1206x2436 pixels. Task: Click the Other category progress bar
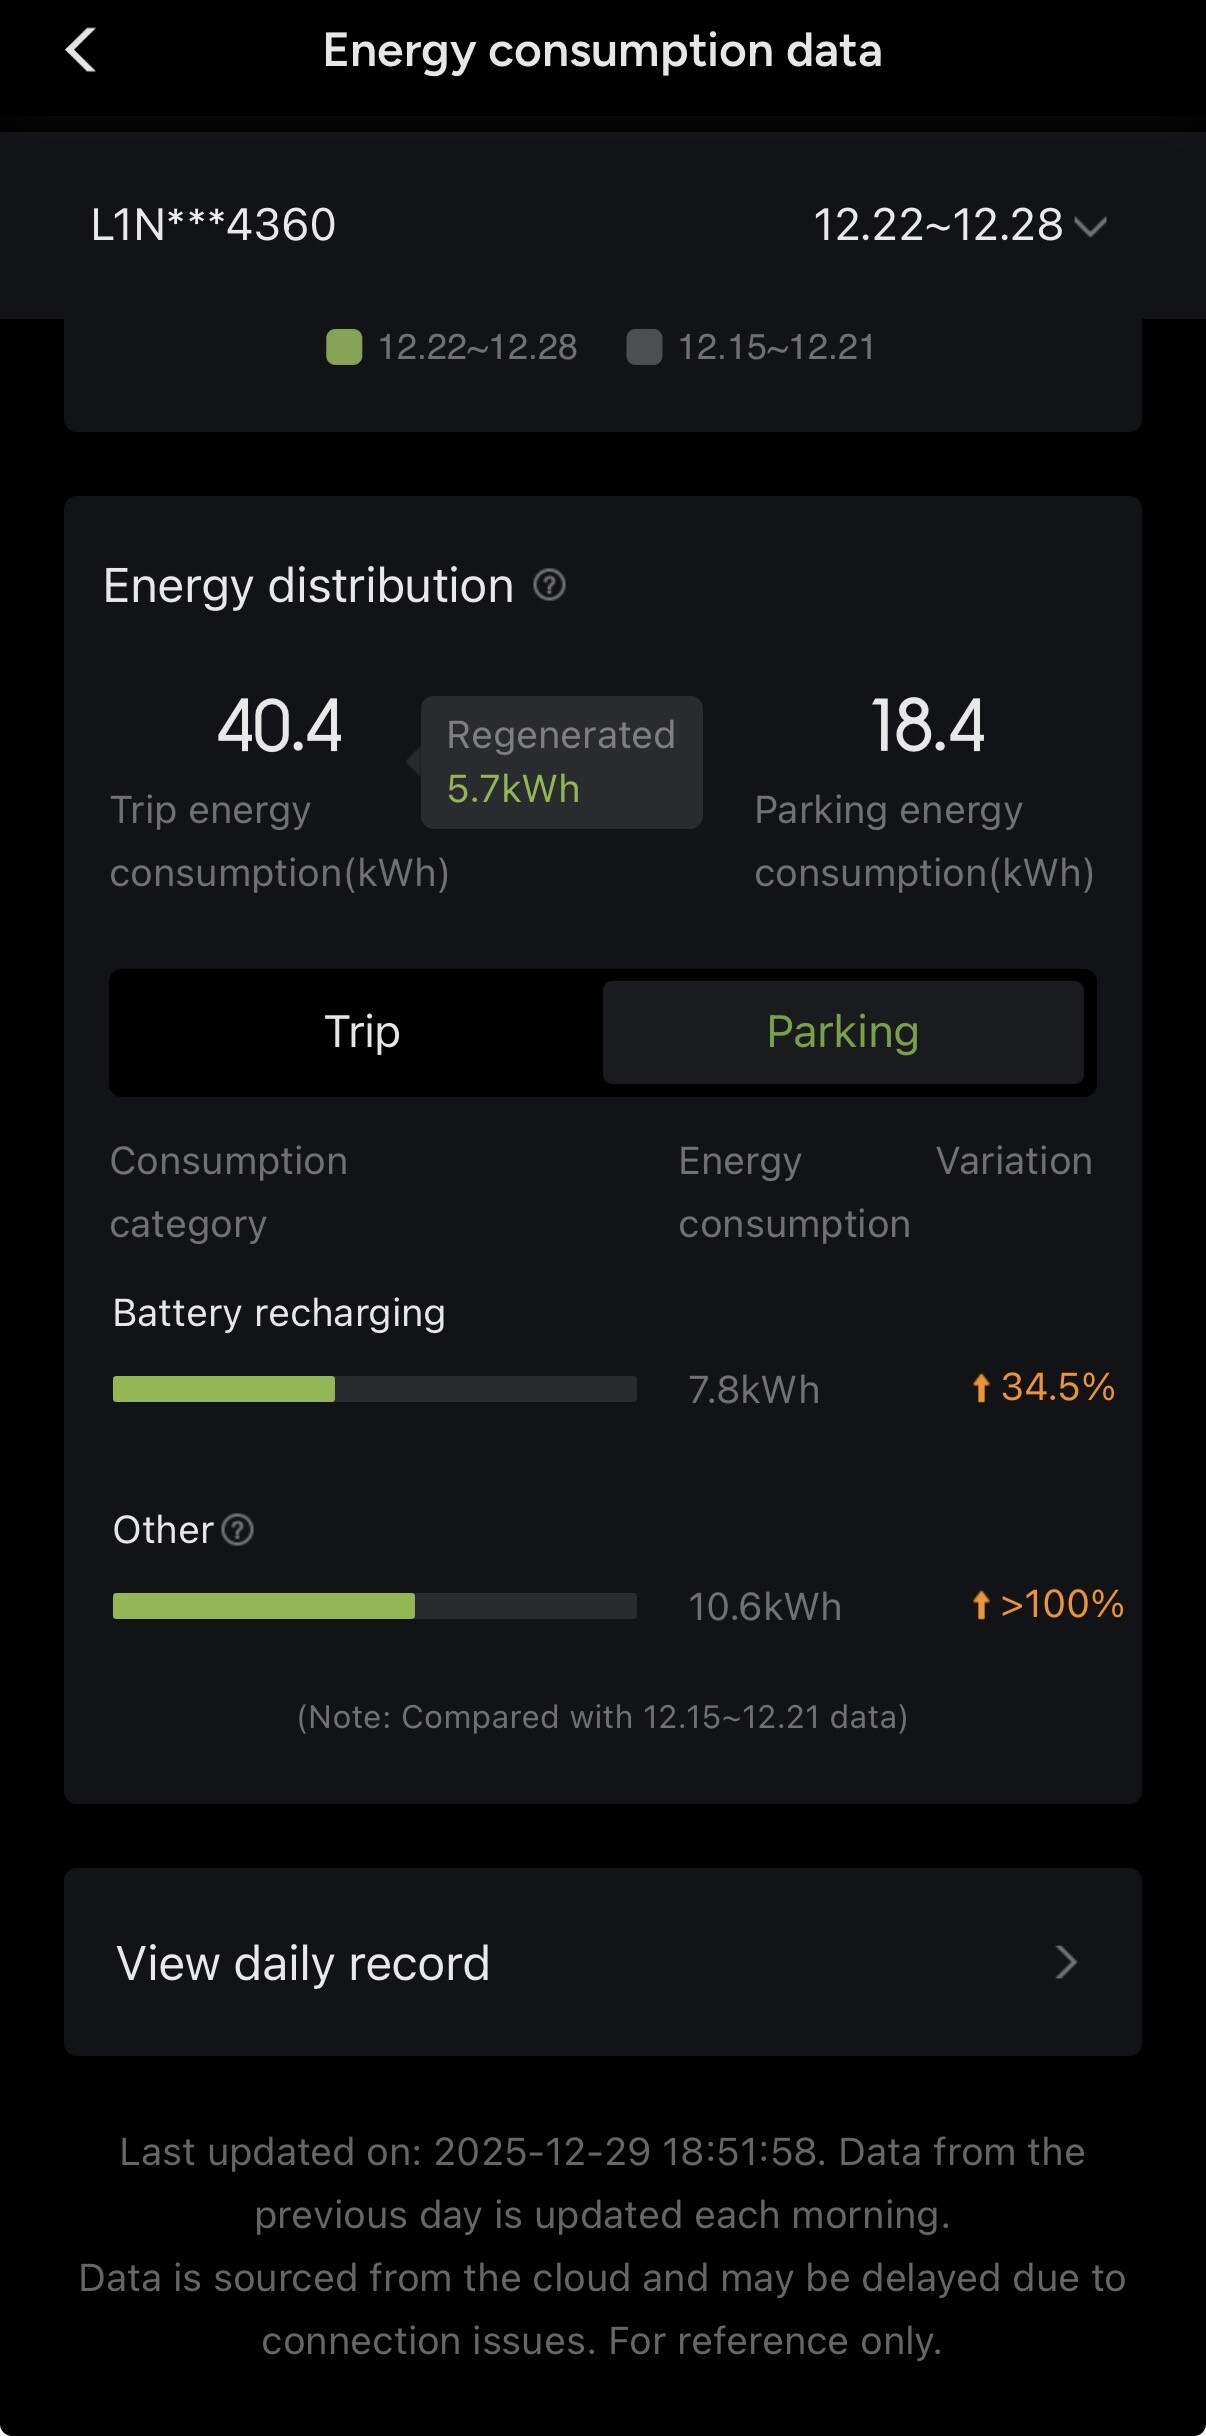(374, 1606)
